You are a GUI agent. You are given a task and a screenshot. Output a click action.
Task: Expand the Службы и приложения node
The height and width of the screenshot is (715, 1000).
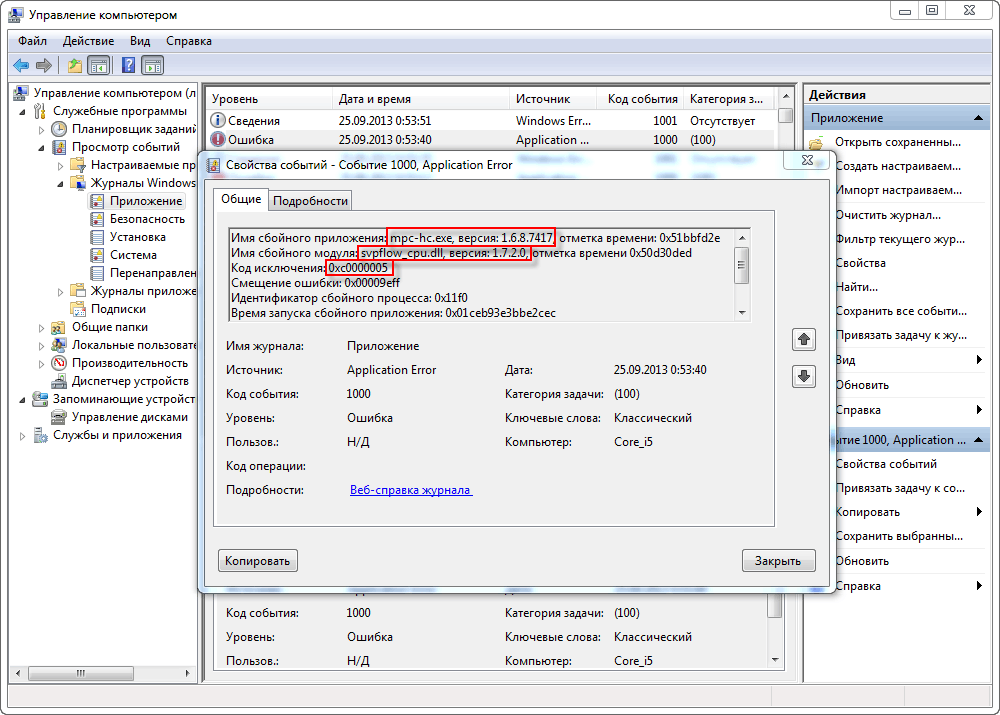click(23, 435)
